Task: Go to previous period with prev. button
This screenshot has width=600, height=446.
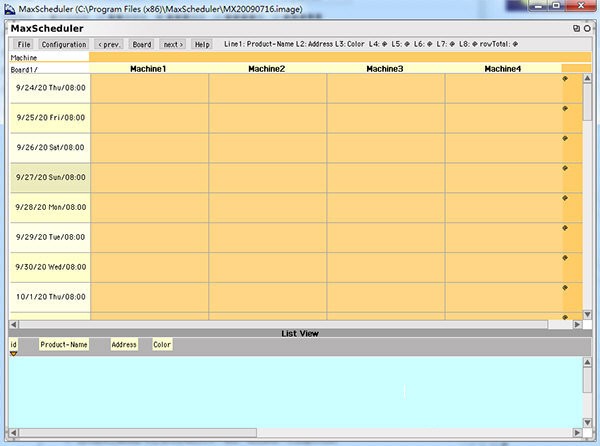Action: click(x=109, y=44)
